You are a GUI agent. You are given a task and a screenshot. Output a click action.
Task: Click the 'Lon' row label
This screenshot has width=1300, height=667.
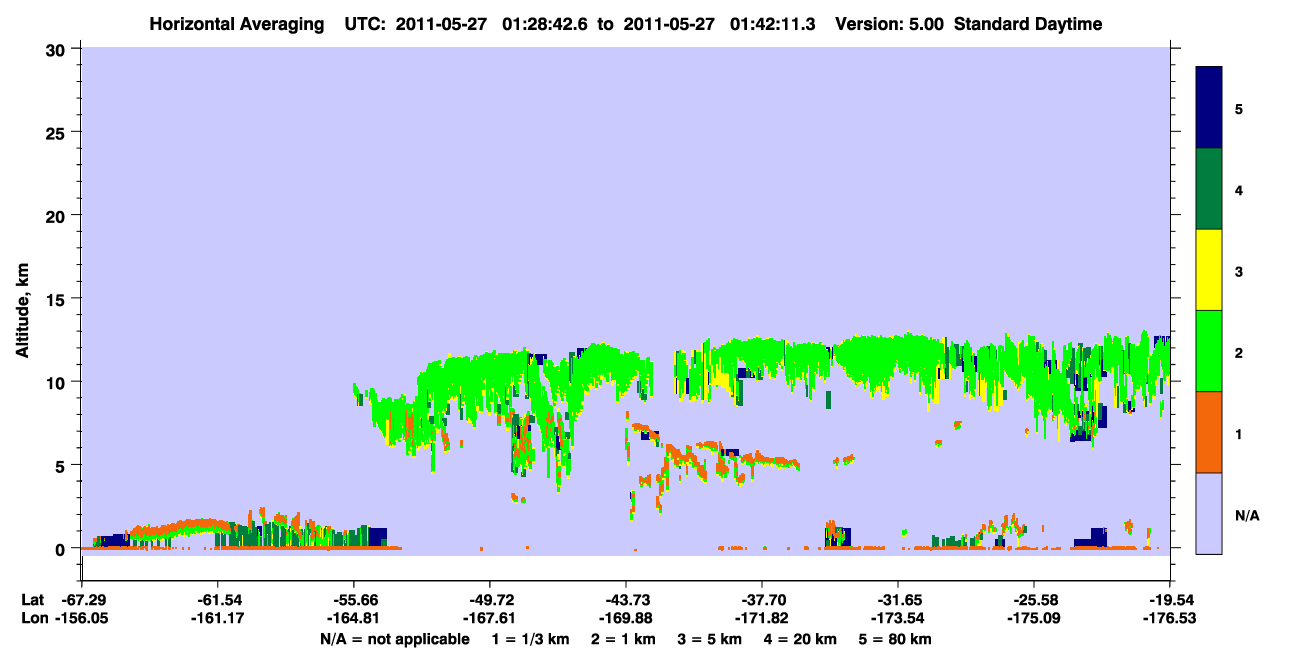pos(33,618)
